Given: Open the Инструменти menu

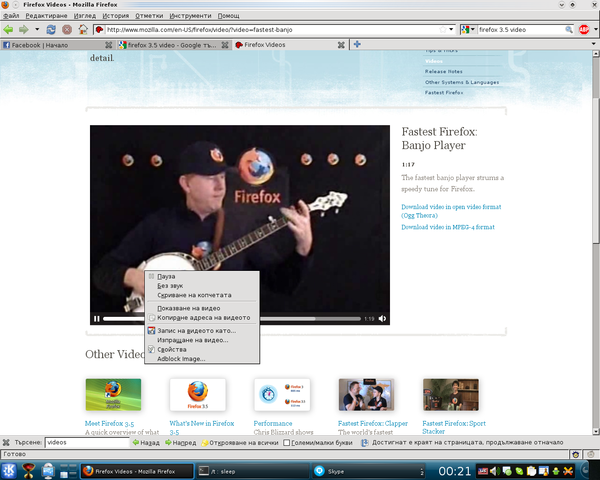Looking at the screenshot, I should click(x=191, y=16).
